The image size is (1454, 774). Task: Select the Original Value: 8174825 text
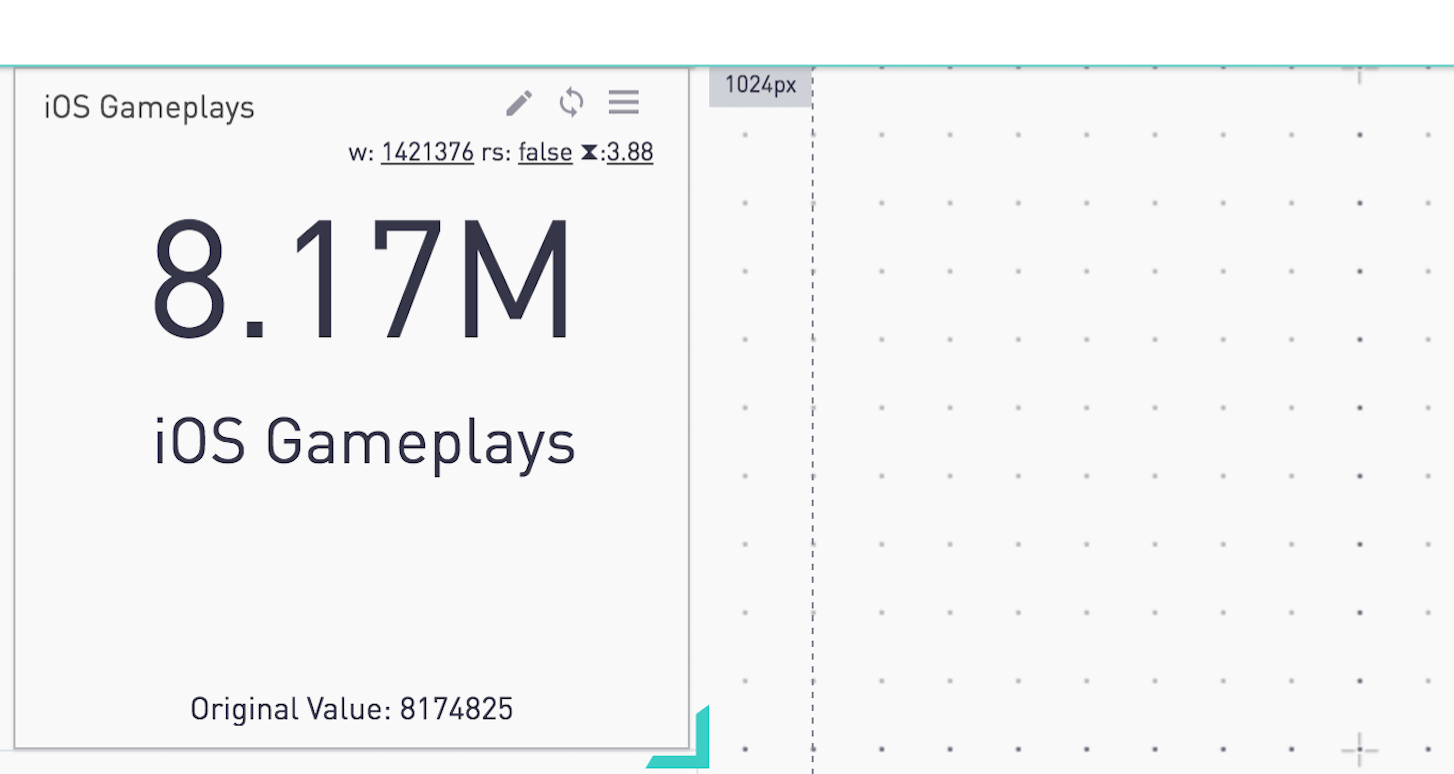[x=352, y=709]
